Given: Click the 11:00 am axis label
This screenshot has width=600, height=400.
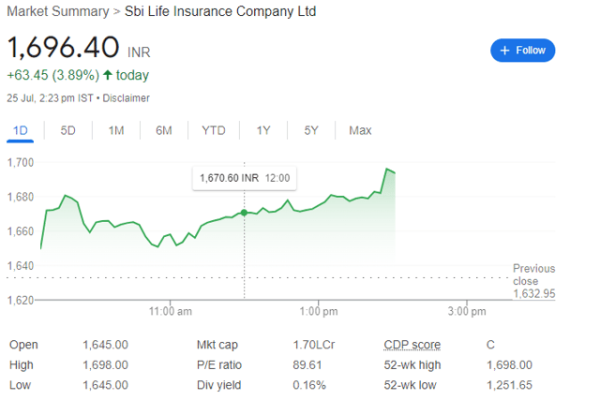Looking at the screenshot, I should (x=171, y=311).
